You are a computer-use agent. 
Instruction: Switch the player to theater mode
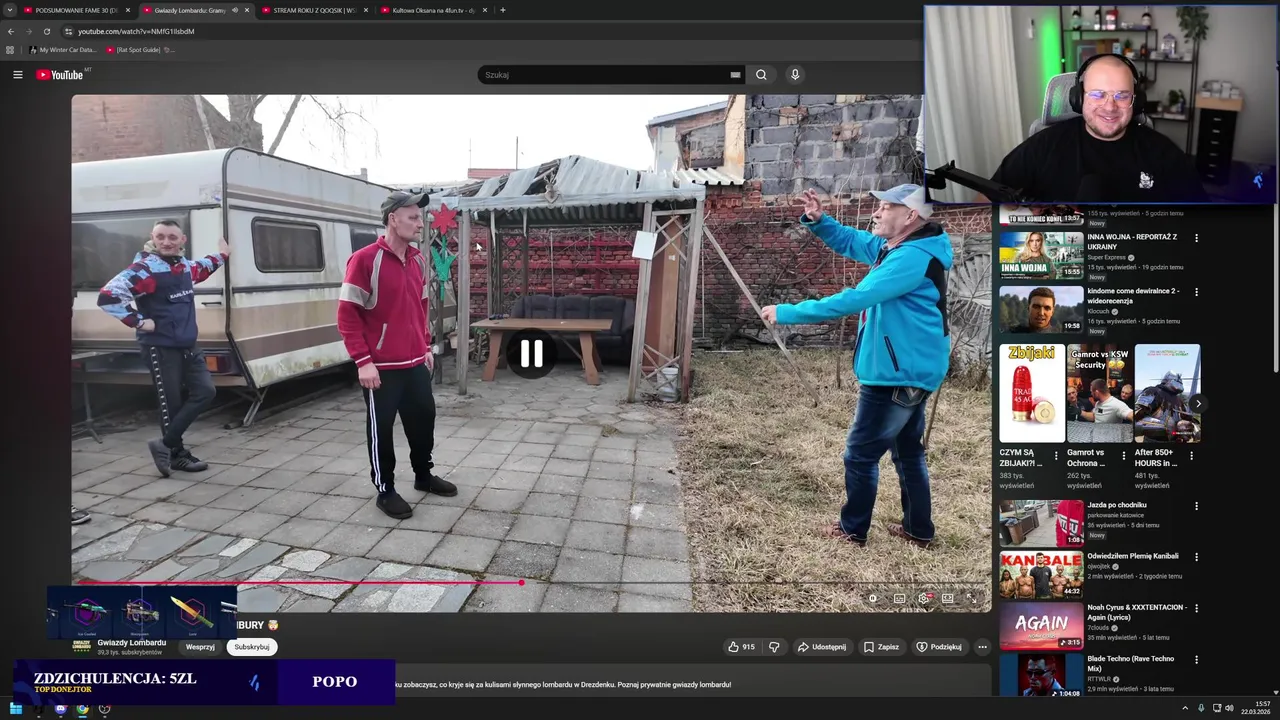click(x=947, y=598)
